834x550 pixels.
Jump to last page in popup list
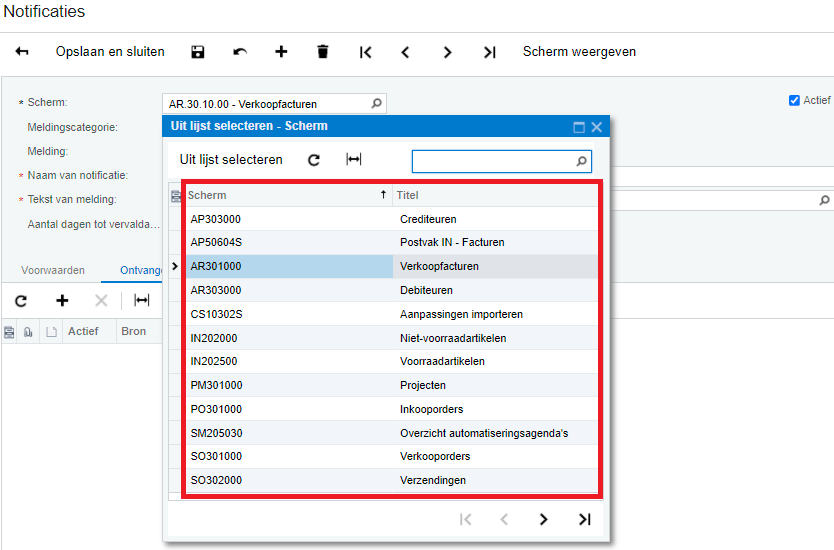coord(585,519)
